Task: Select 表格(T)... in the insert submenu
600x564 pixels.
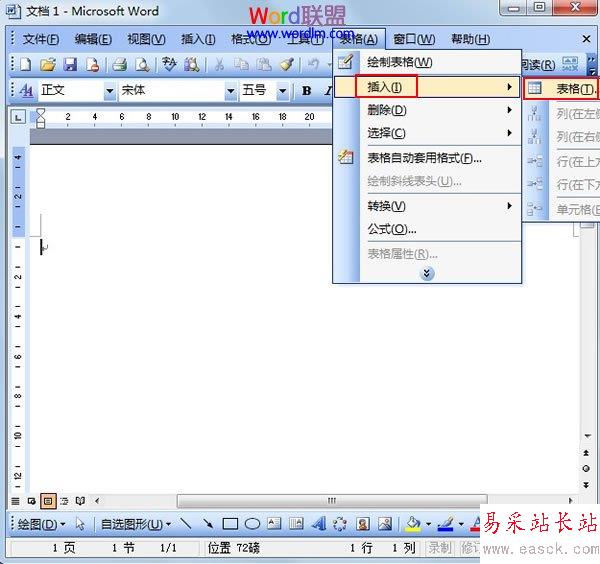Action: pyautogui.click(x=562, y=89)
